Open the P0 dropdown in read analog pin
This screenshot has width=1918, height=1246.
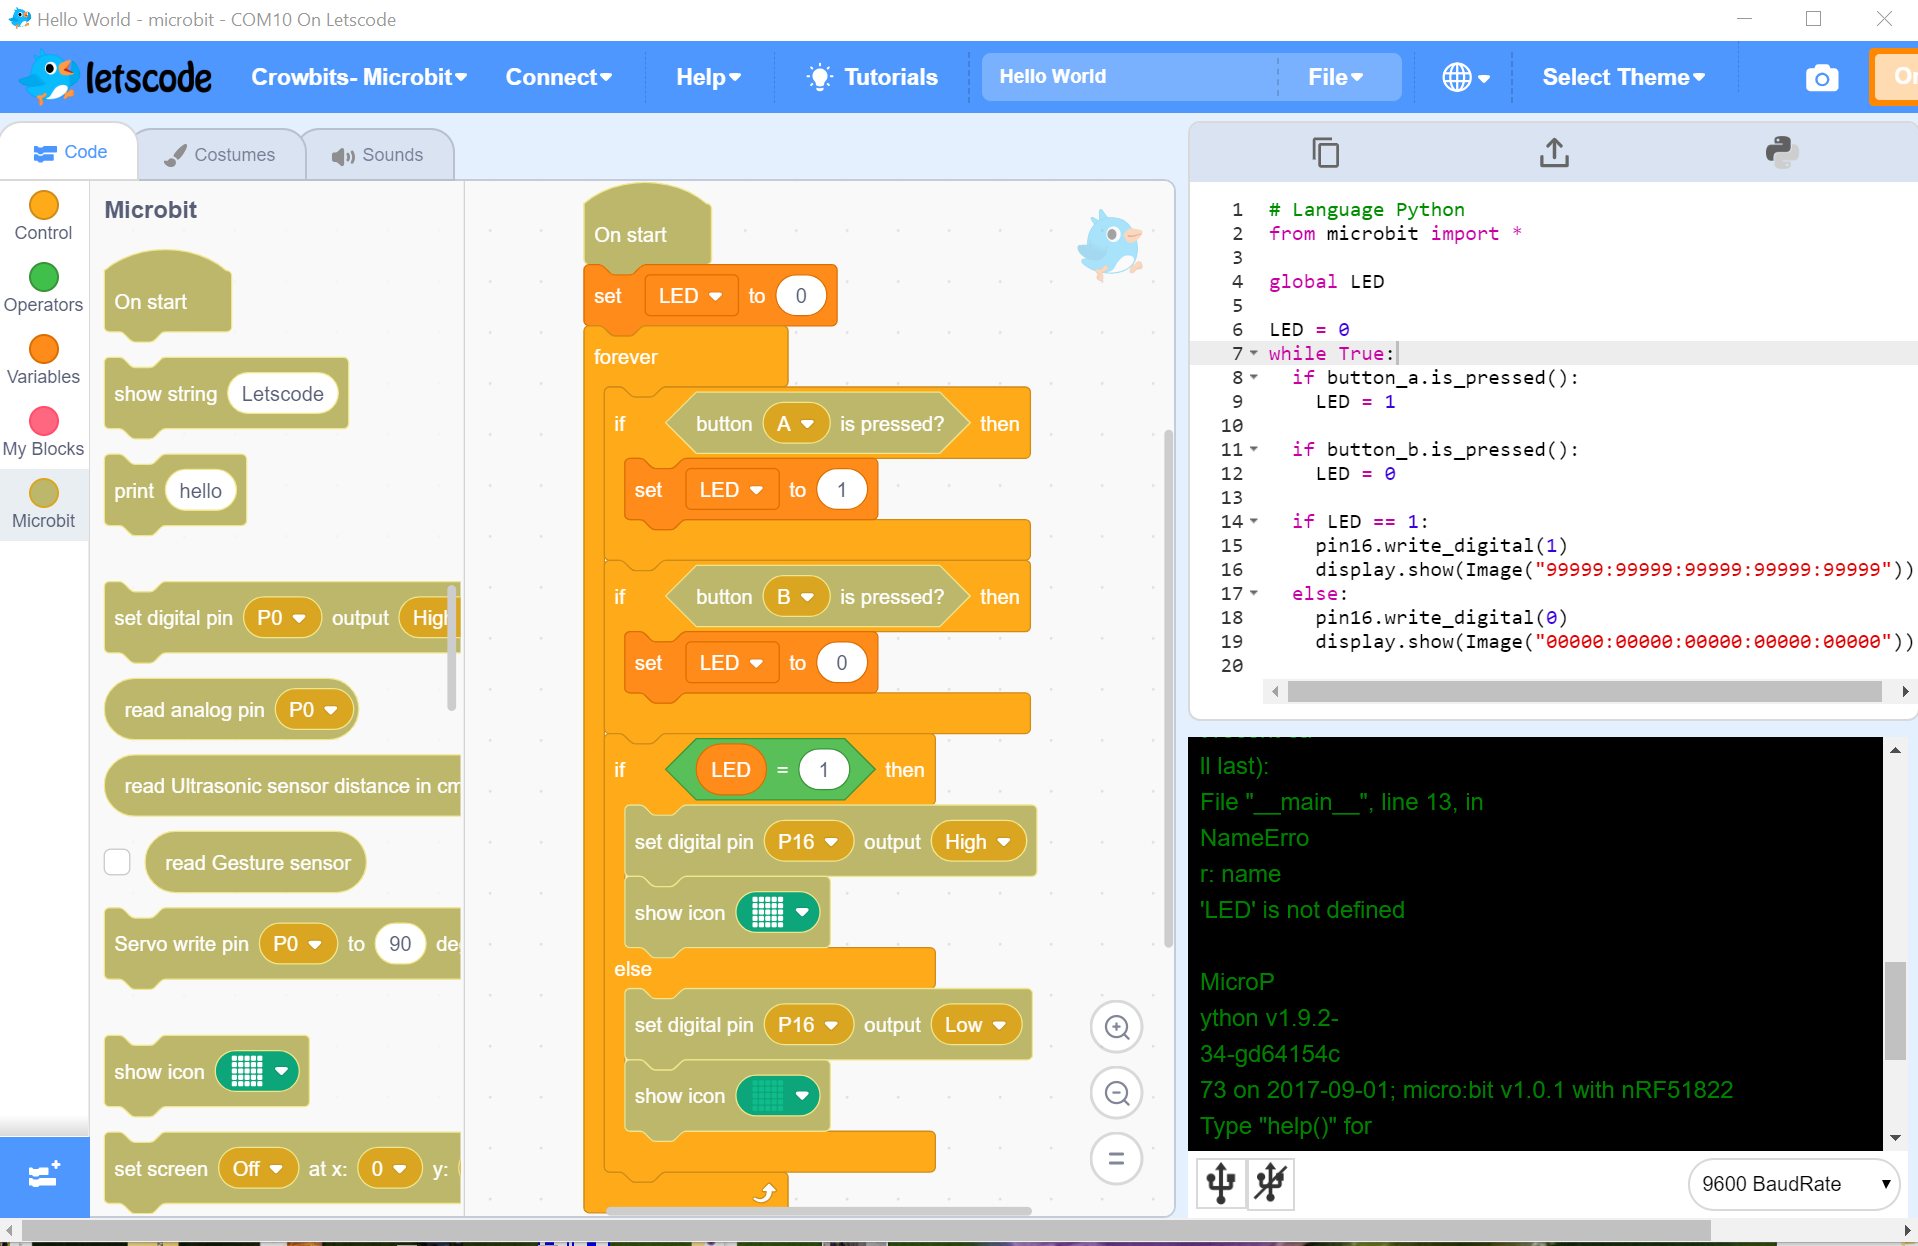pyautogui.click(x=313, y=710)
